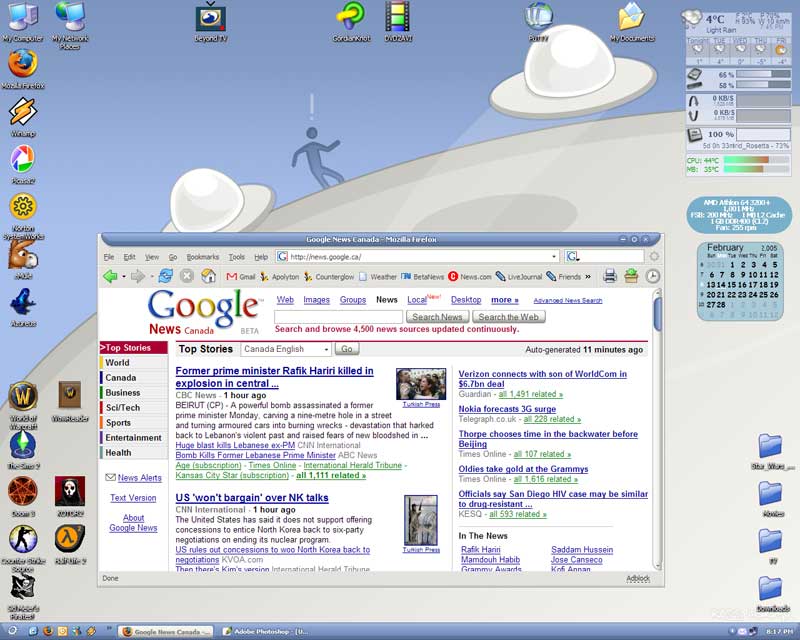Image resolution: width=800 pixels, height=640 pixels.
Task: Launch Winamp from the desktop
Action: click(x=22, y=116)
